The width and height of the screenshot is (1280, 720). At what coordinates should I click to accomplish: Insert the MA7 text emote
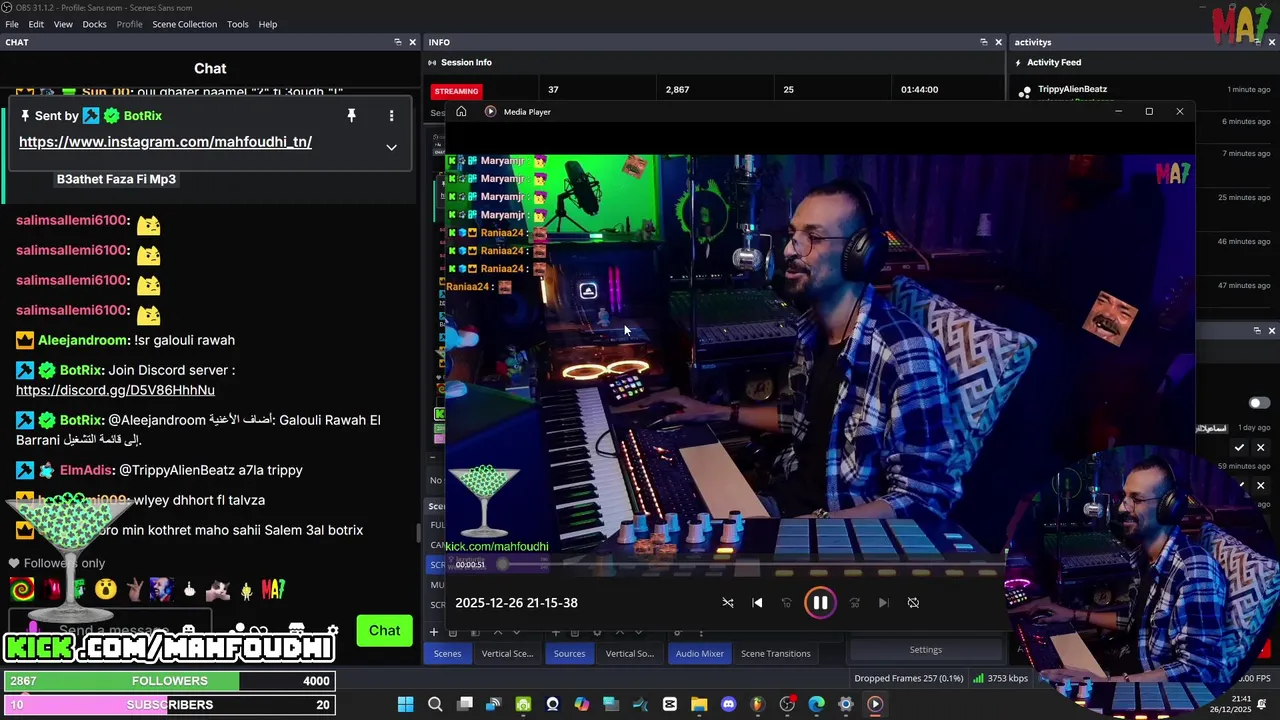(x=273, y=590)
